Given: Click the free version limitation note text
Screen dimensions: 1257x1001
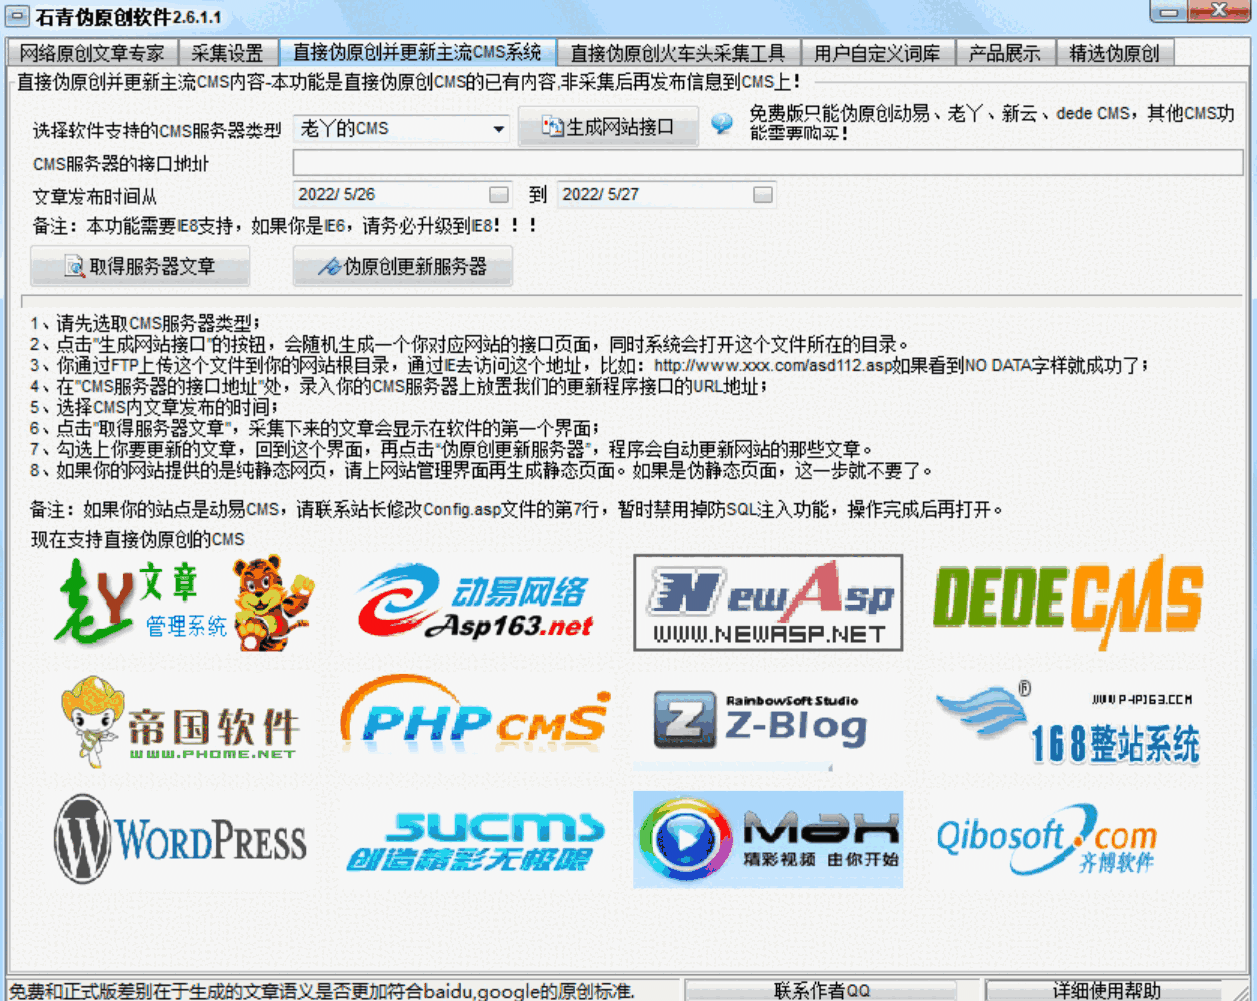Looking at the screenshot, I should click(x=992, y=123).
